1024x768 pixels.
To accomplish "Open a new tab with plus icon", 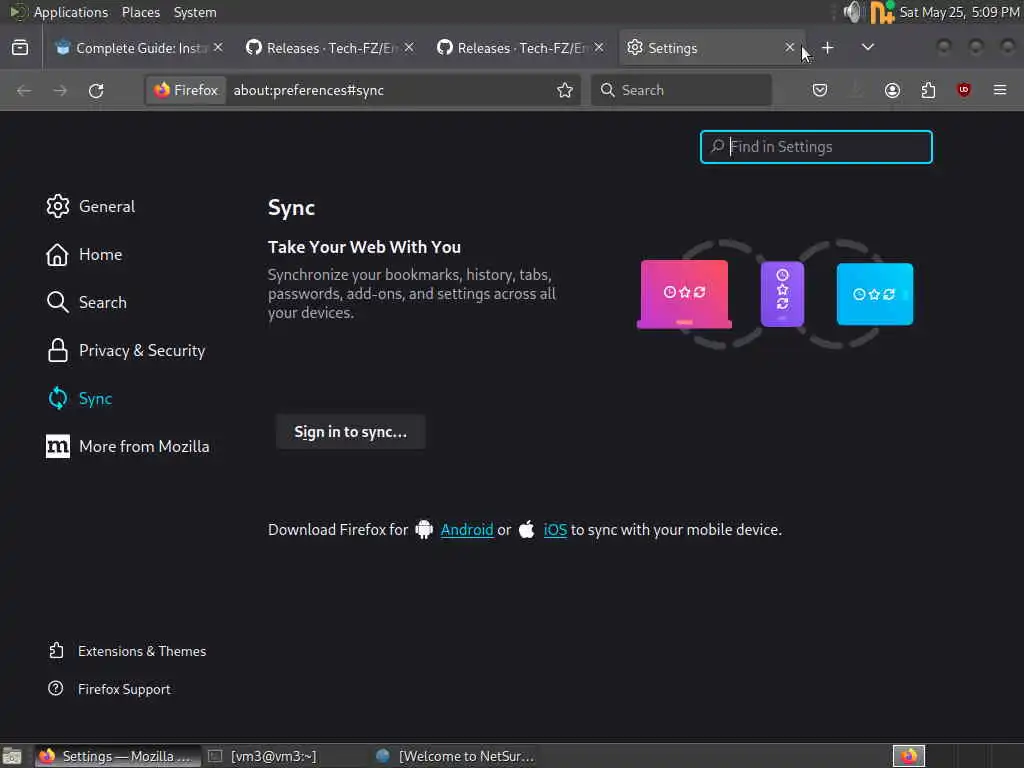I will tap(827, 48).
